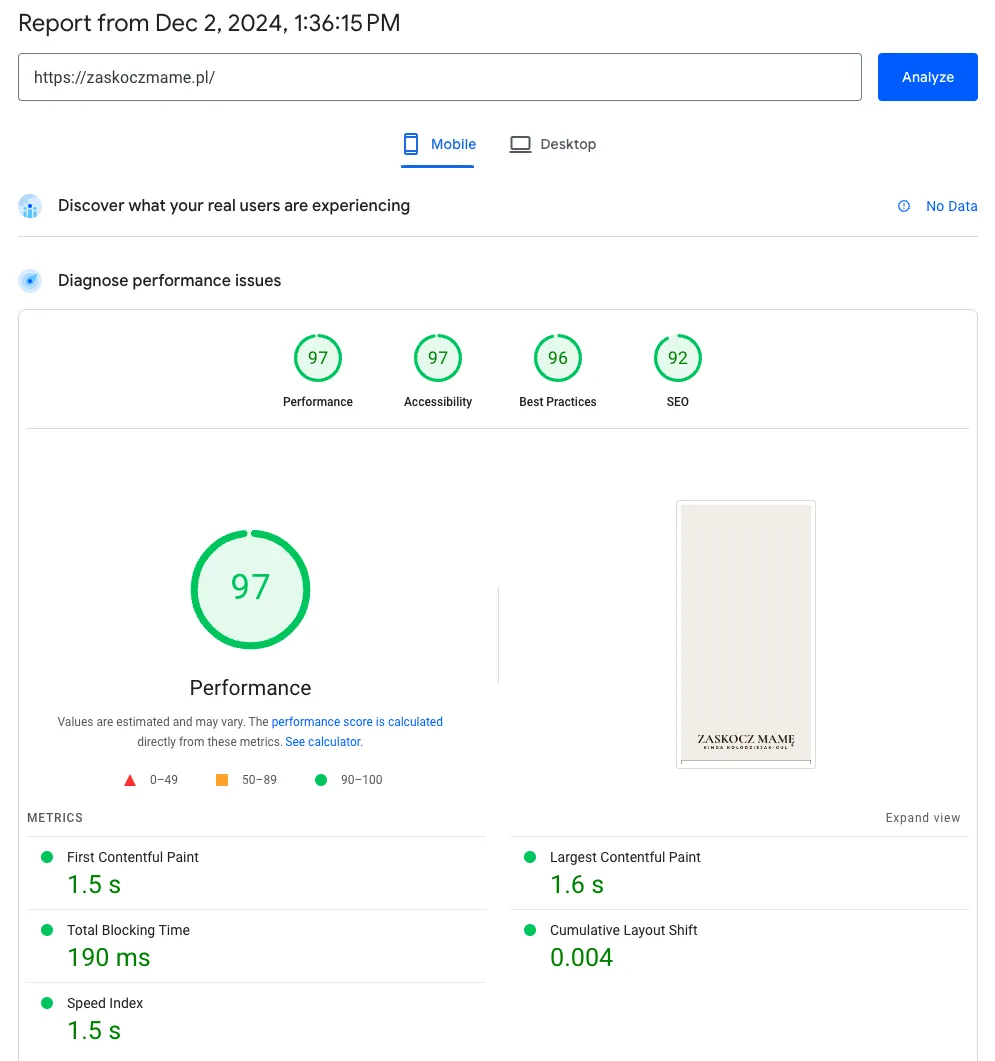Image resolution: width=995 pixels, height=1061 pixels.
Task: Select the SEO score gauge
Action: 678,359
